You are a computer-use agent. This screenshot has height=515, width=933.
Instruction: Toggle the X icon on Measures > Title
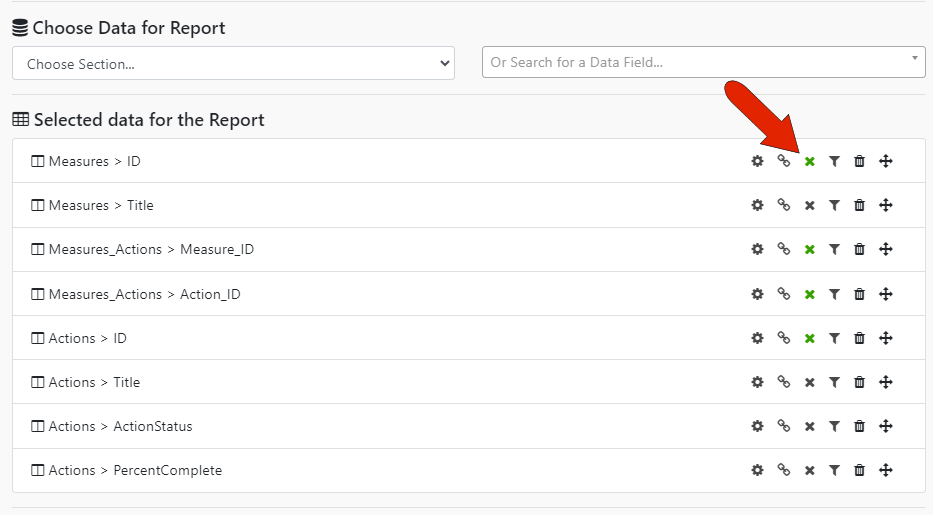click(809, 205)
